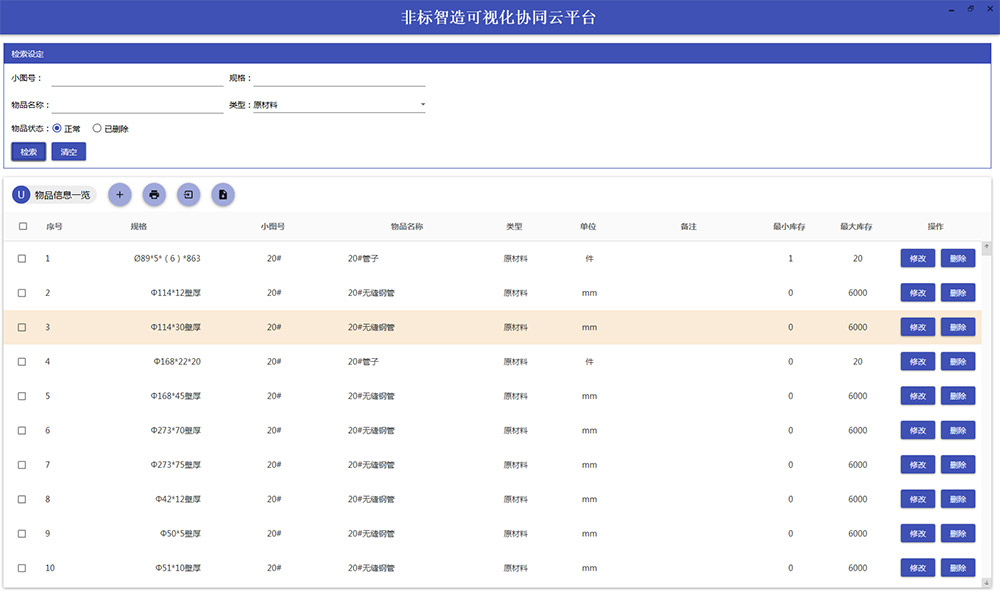The width and height of the screenshot is (1000, 591).
Task: Click the export/import arrow icon in the toolbar
Action: tap(188, 194)
